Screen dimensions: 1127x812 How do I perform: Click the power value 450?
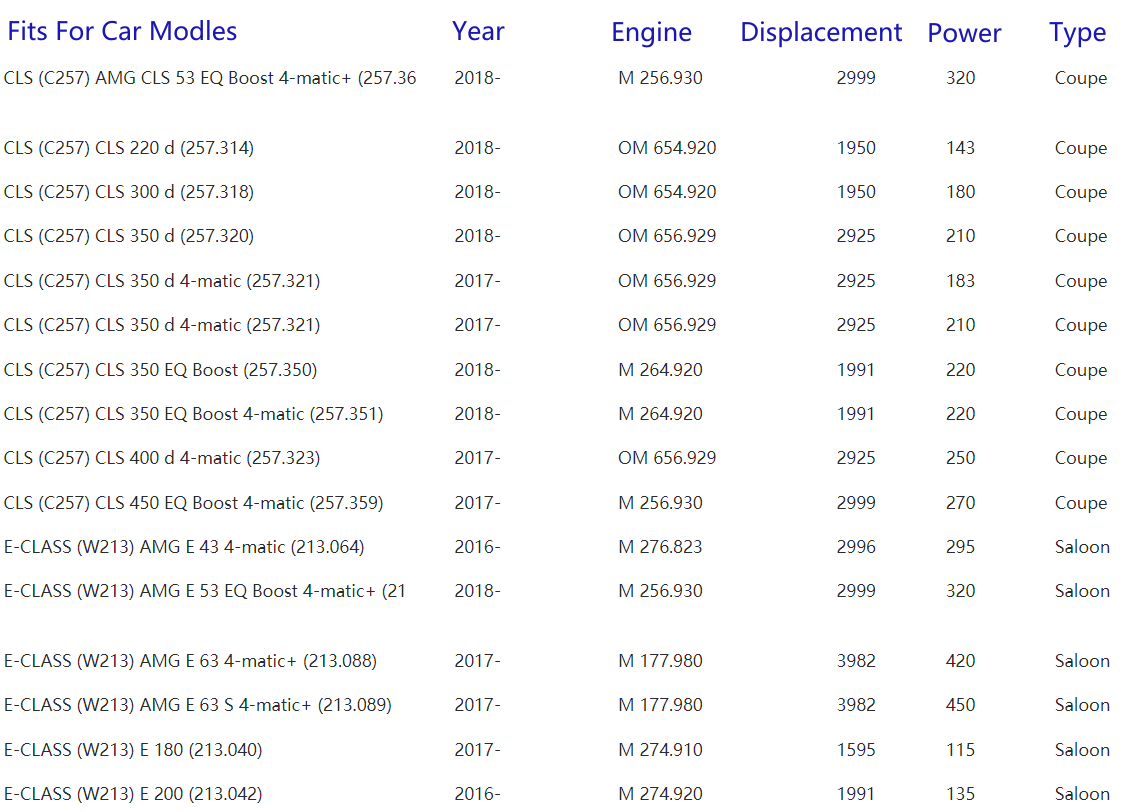[x=960, y=705]
